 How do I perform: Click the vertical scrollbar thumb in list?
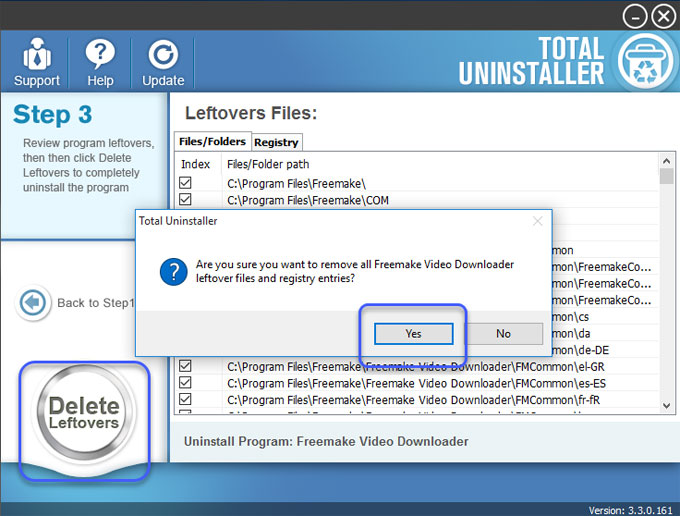(x=667, y=176)
